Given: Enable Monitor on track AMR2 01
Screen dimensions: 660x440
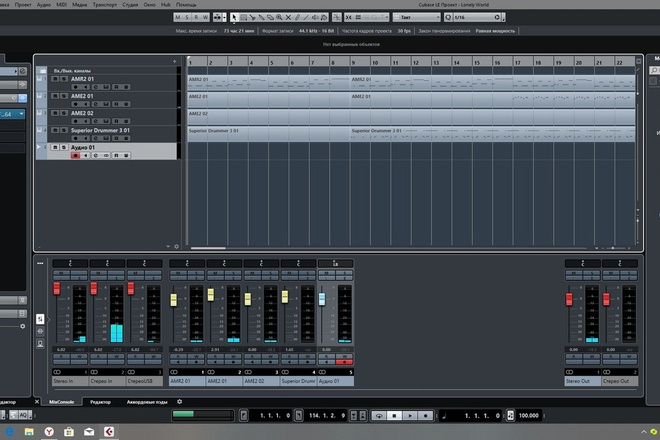Looking at the screenshot, I should pos(85,87).
